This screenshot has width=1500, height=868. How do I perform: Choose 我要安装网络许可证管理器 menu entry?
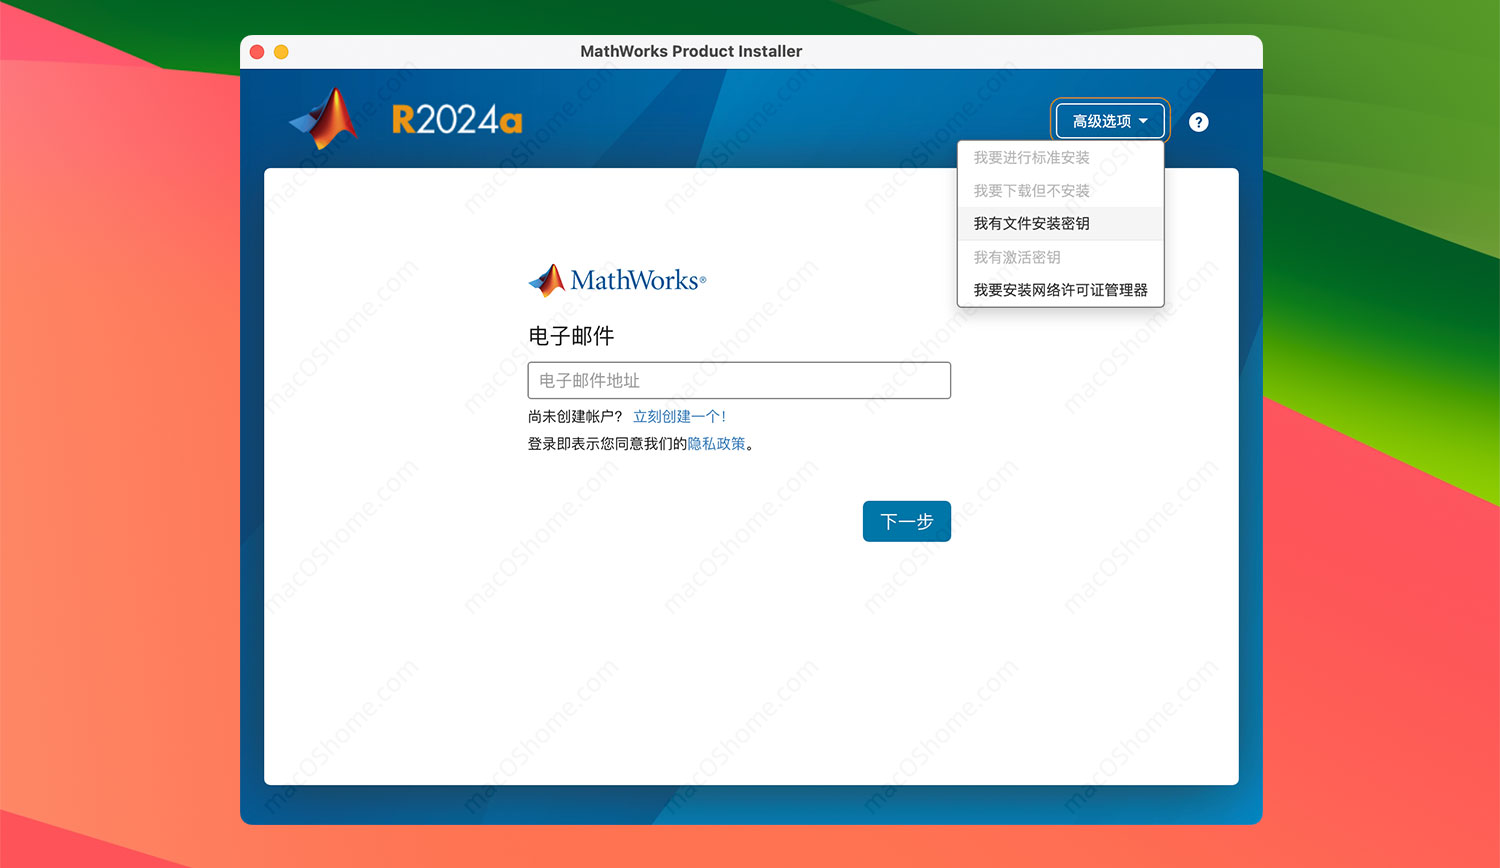pyautogui.click(x=1060, y=290)
